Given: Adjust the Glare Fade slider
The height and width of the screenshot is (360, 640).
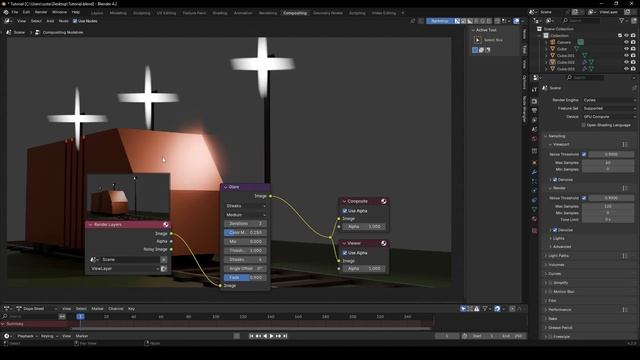Looking at the screenshot, I should pos(245,278).
